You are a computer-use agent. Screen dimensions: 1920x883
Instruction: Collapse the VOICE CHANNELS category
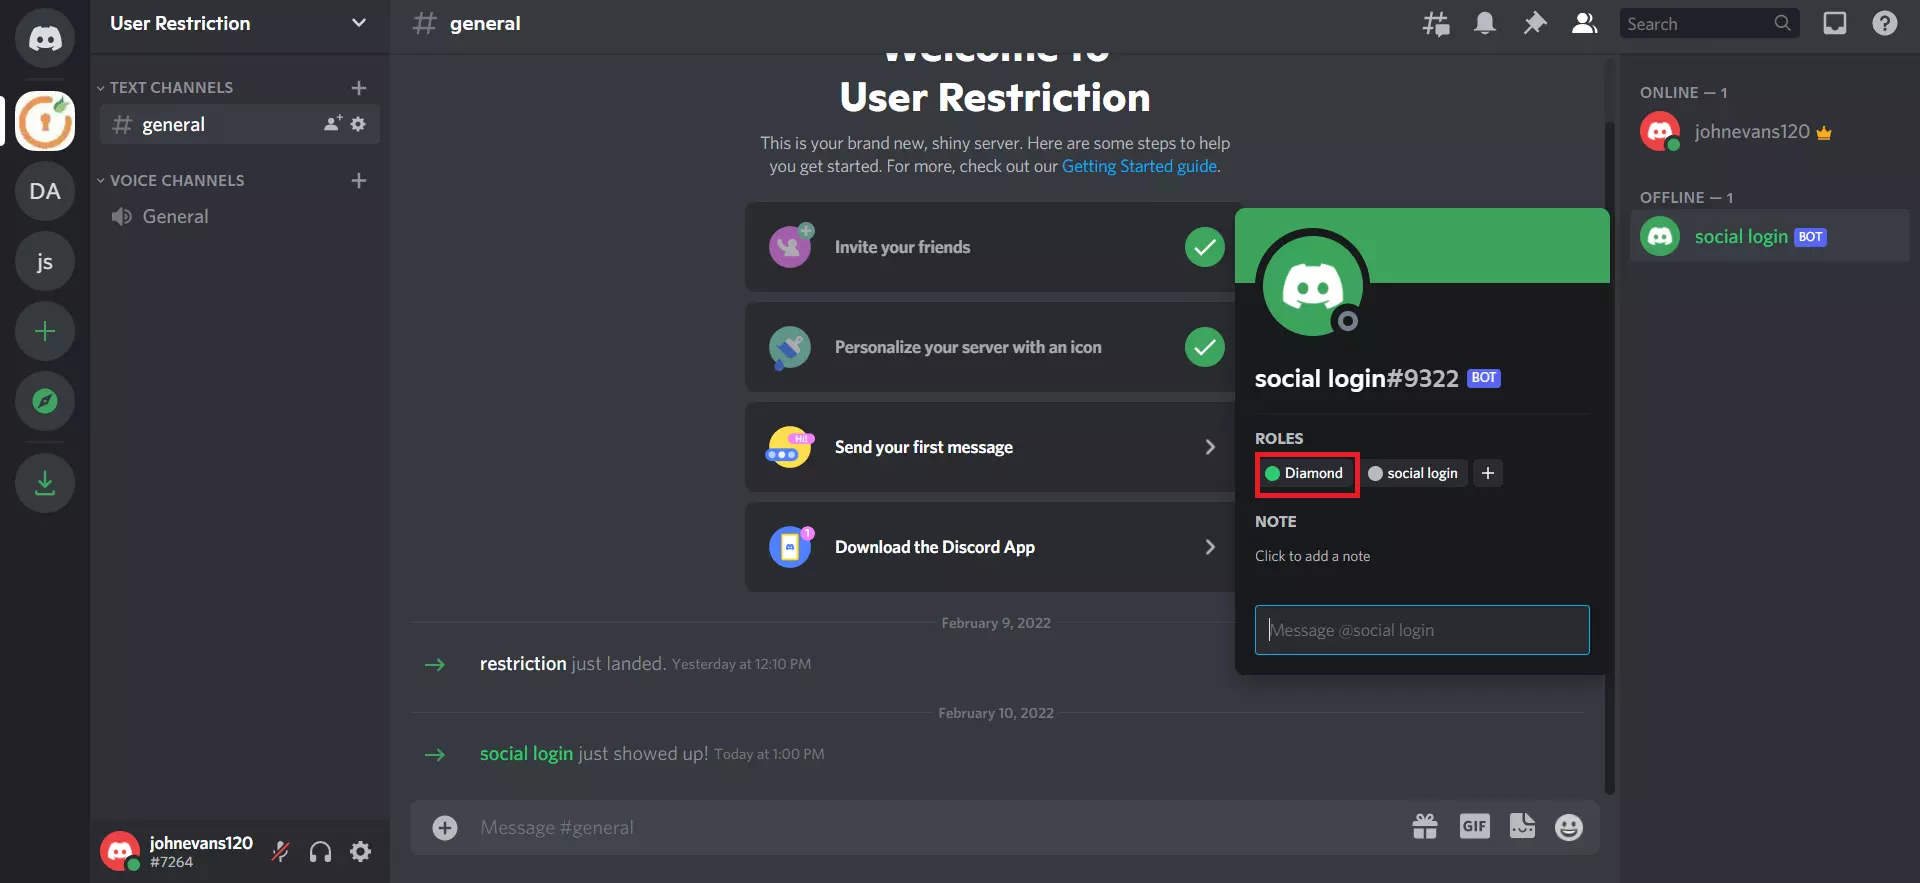(x=171, y=181)
